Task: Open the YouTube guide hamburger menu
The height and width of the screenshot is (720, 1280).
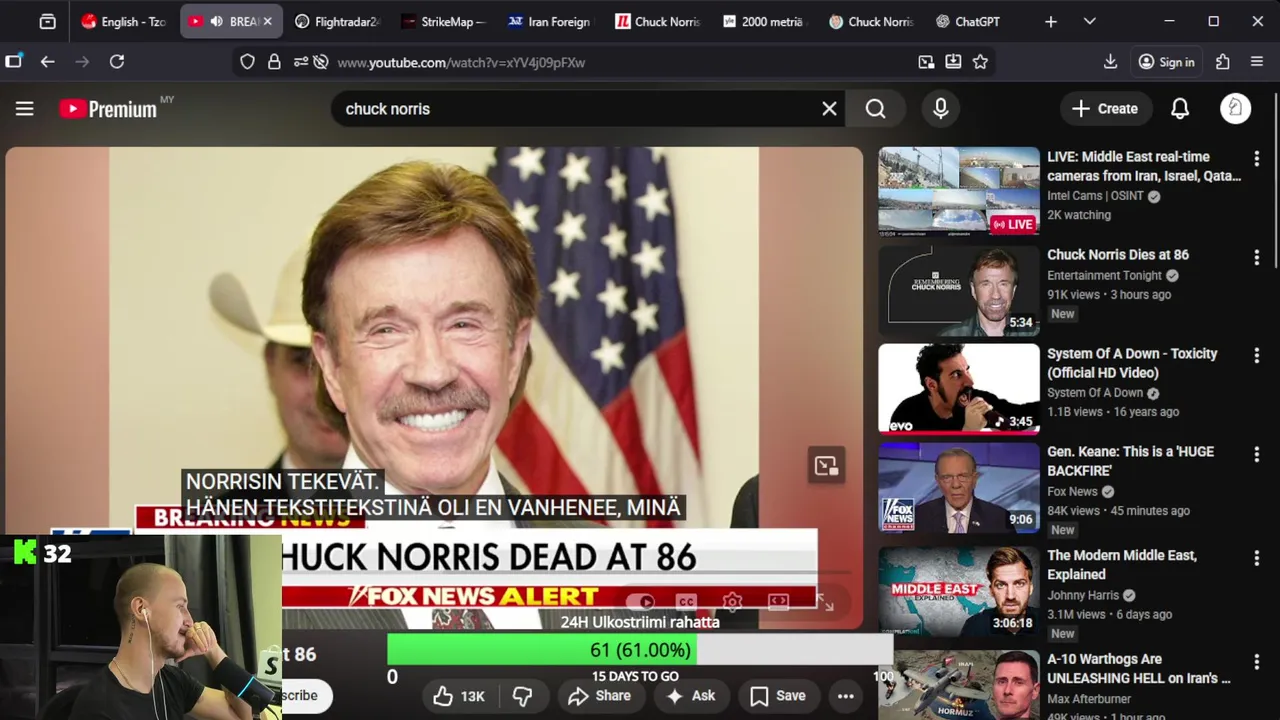Action: coord(25,109)
